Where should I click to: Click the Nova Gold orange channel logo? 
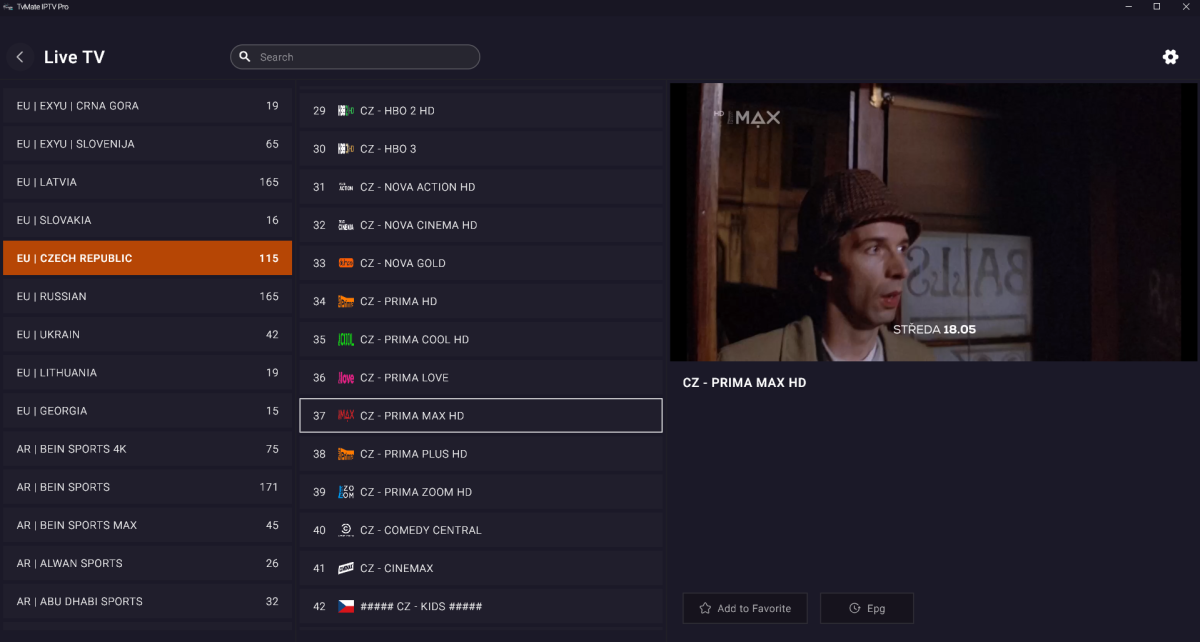[x=346, y=263]
